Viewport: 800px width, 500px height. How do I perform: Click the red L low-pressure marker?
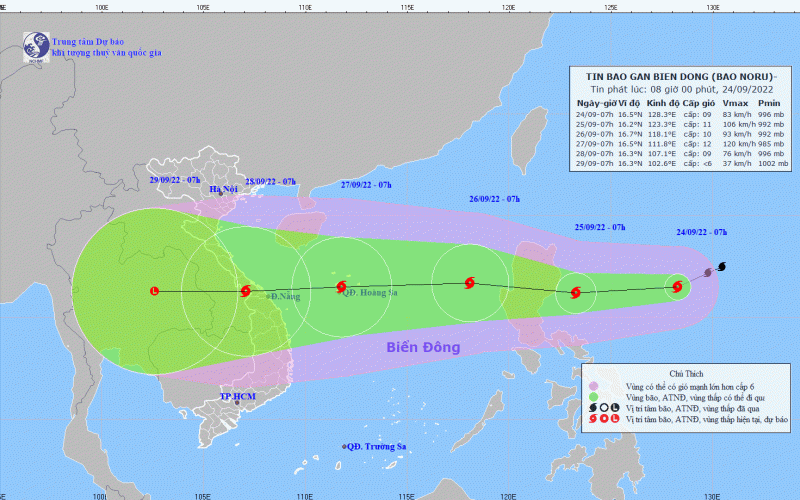(x=153, y=291)
